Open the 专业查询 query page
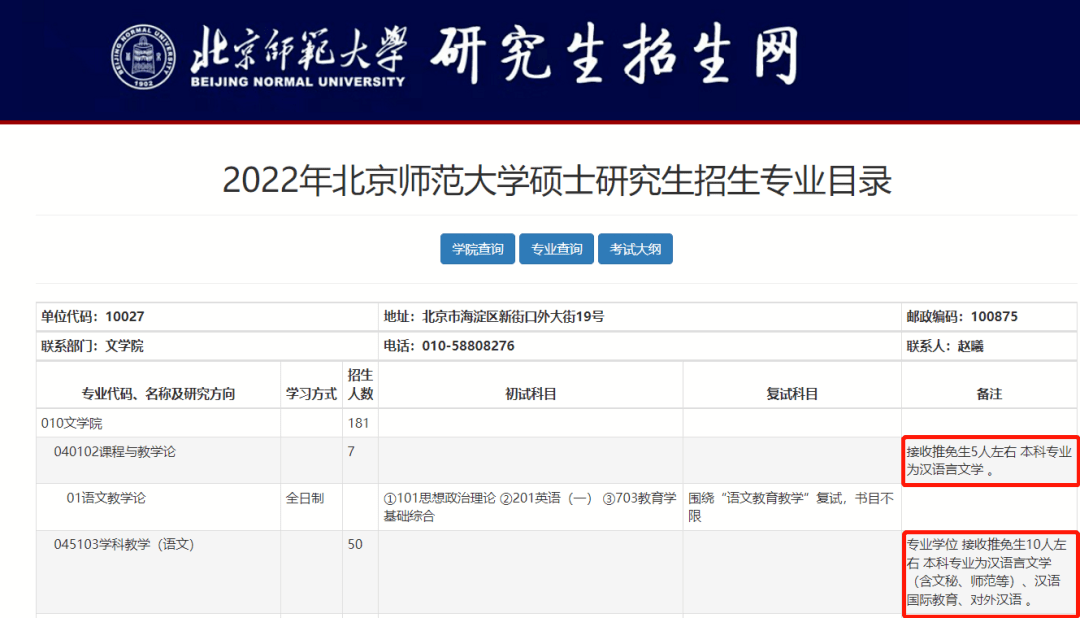1080x618 pixels. (x=556, y=248)
